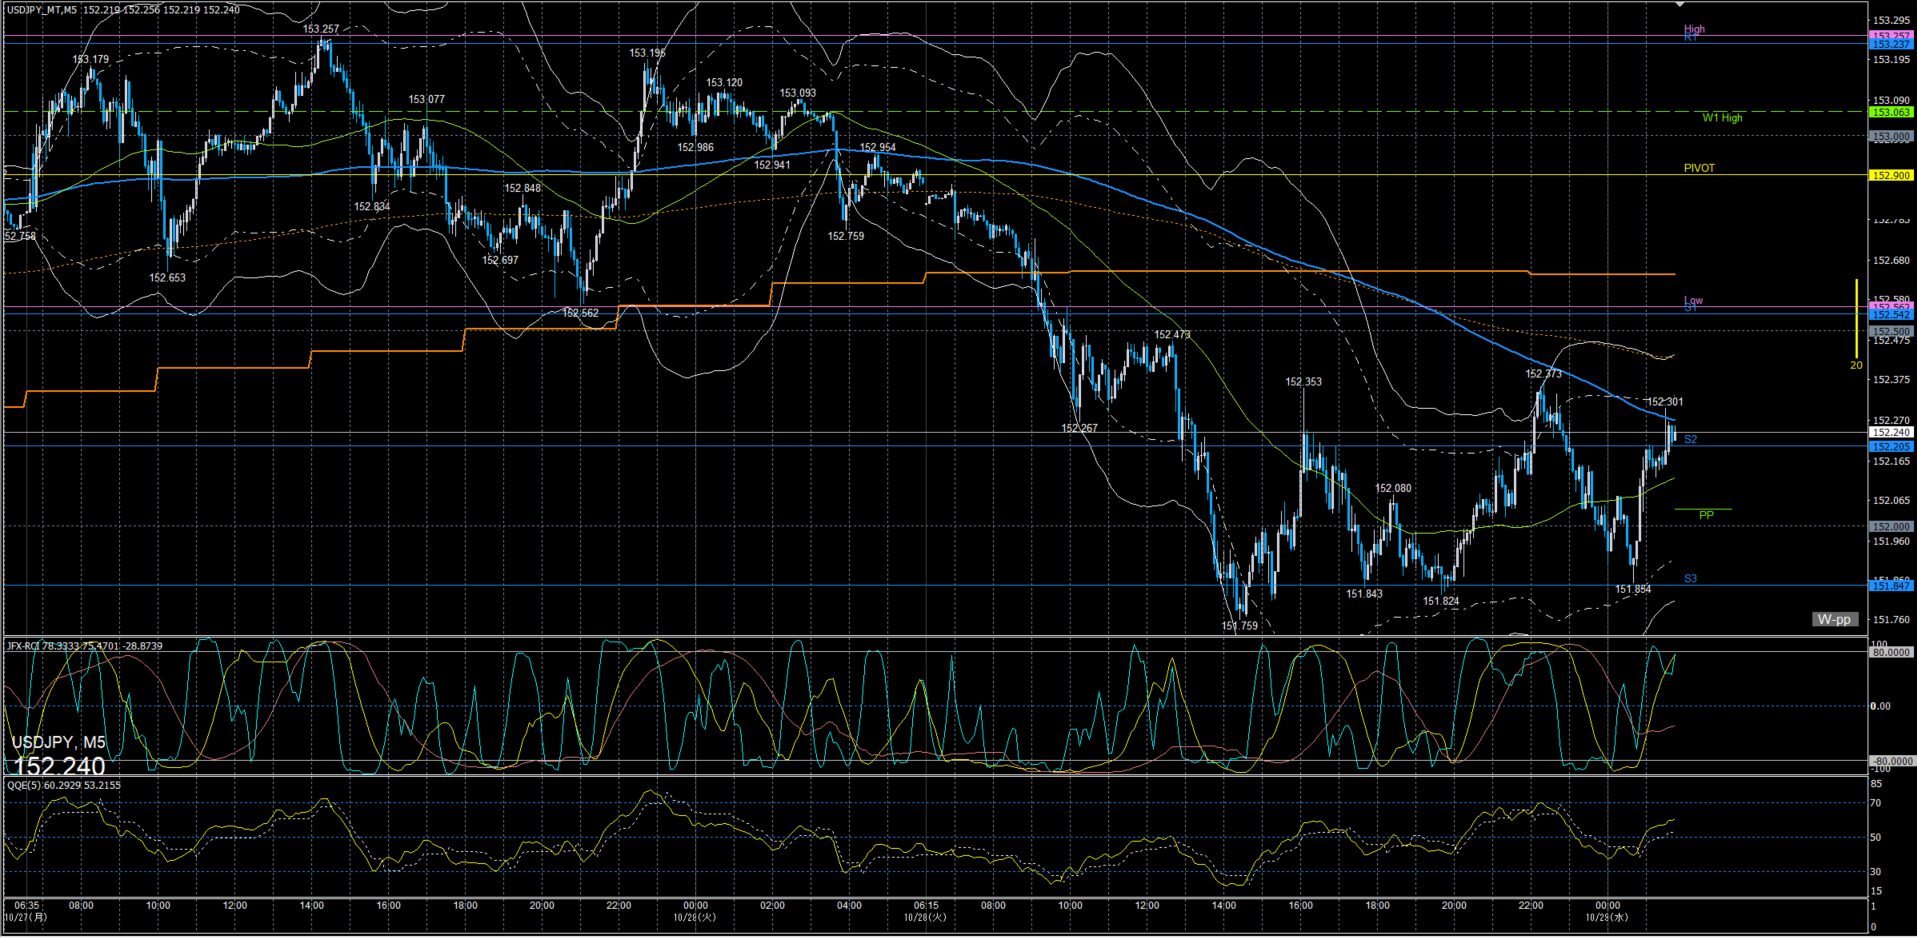The height and width of the screenshot is (938, 1917).
Task: Select the green W1 High label
Action: point(1721,118)
